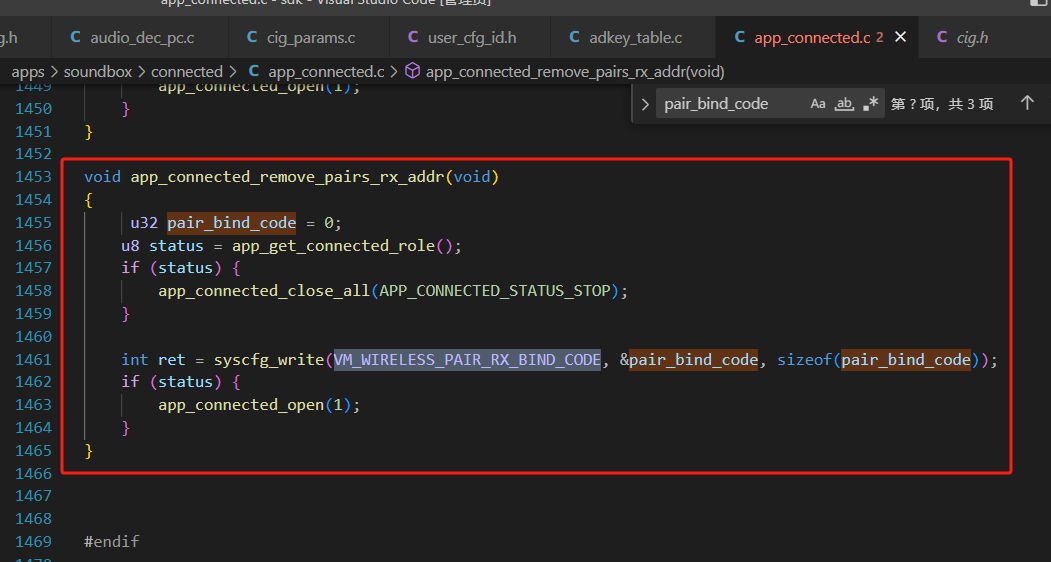Click the function cube icon in breadcrumb
The width and height of the screenshot is (1051, 562).
point(413,70)
